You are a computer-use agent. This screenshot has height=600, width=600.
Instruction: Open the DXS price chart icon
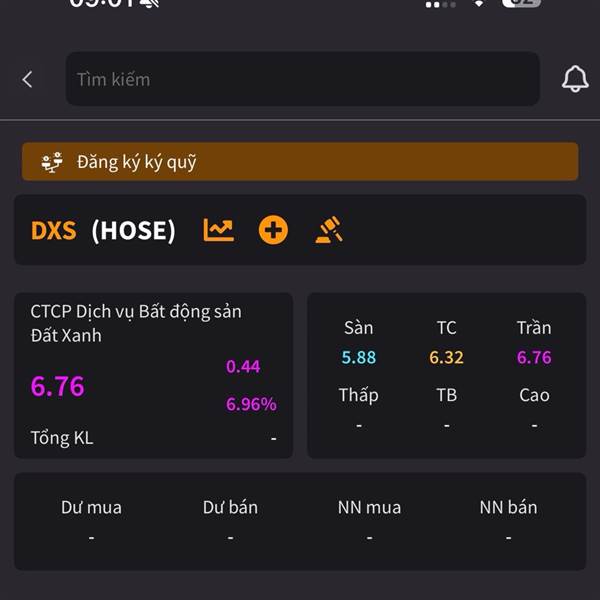pyautogui.click(x=218, y=230)
